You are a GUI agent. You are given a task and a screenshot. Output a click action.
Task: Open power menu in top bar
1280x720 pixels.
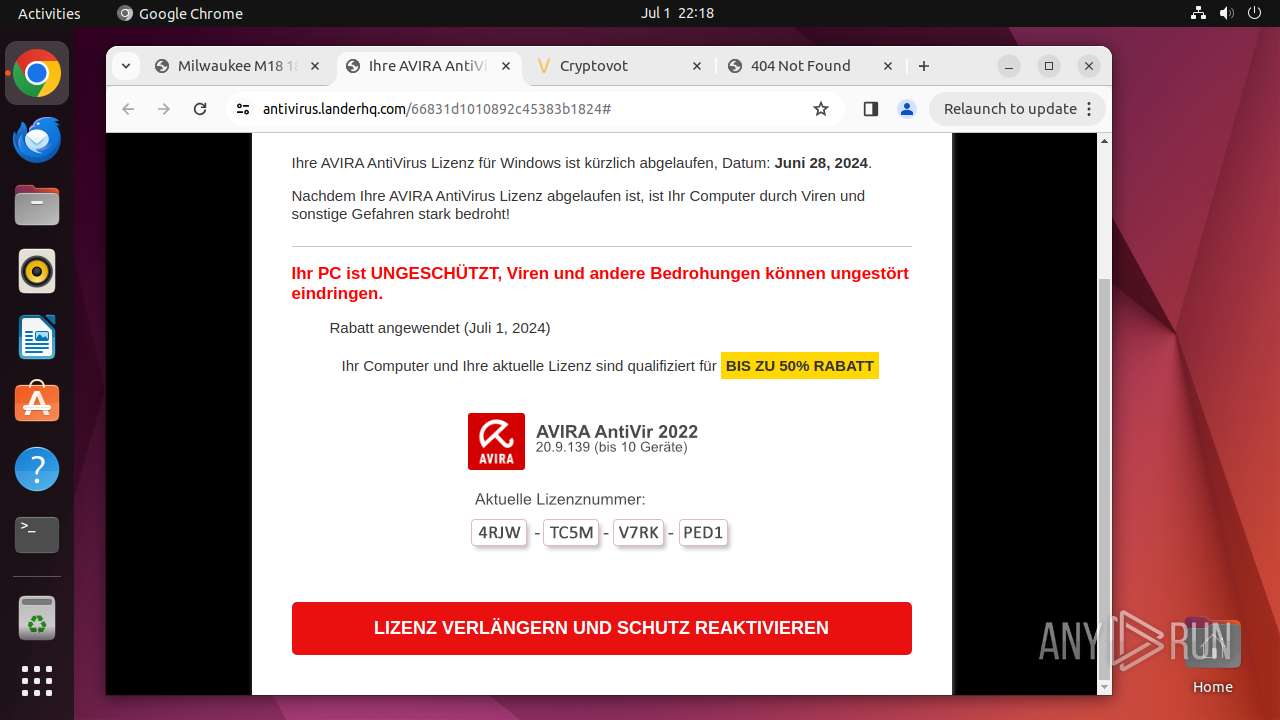(x=1255, y=13)
